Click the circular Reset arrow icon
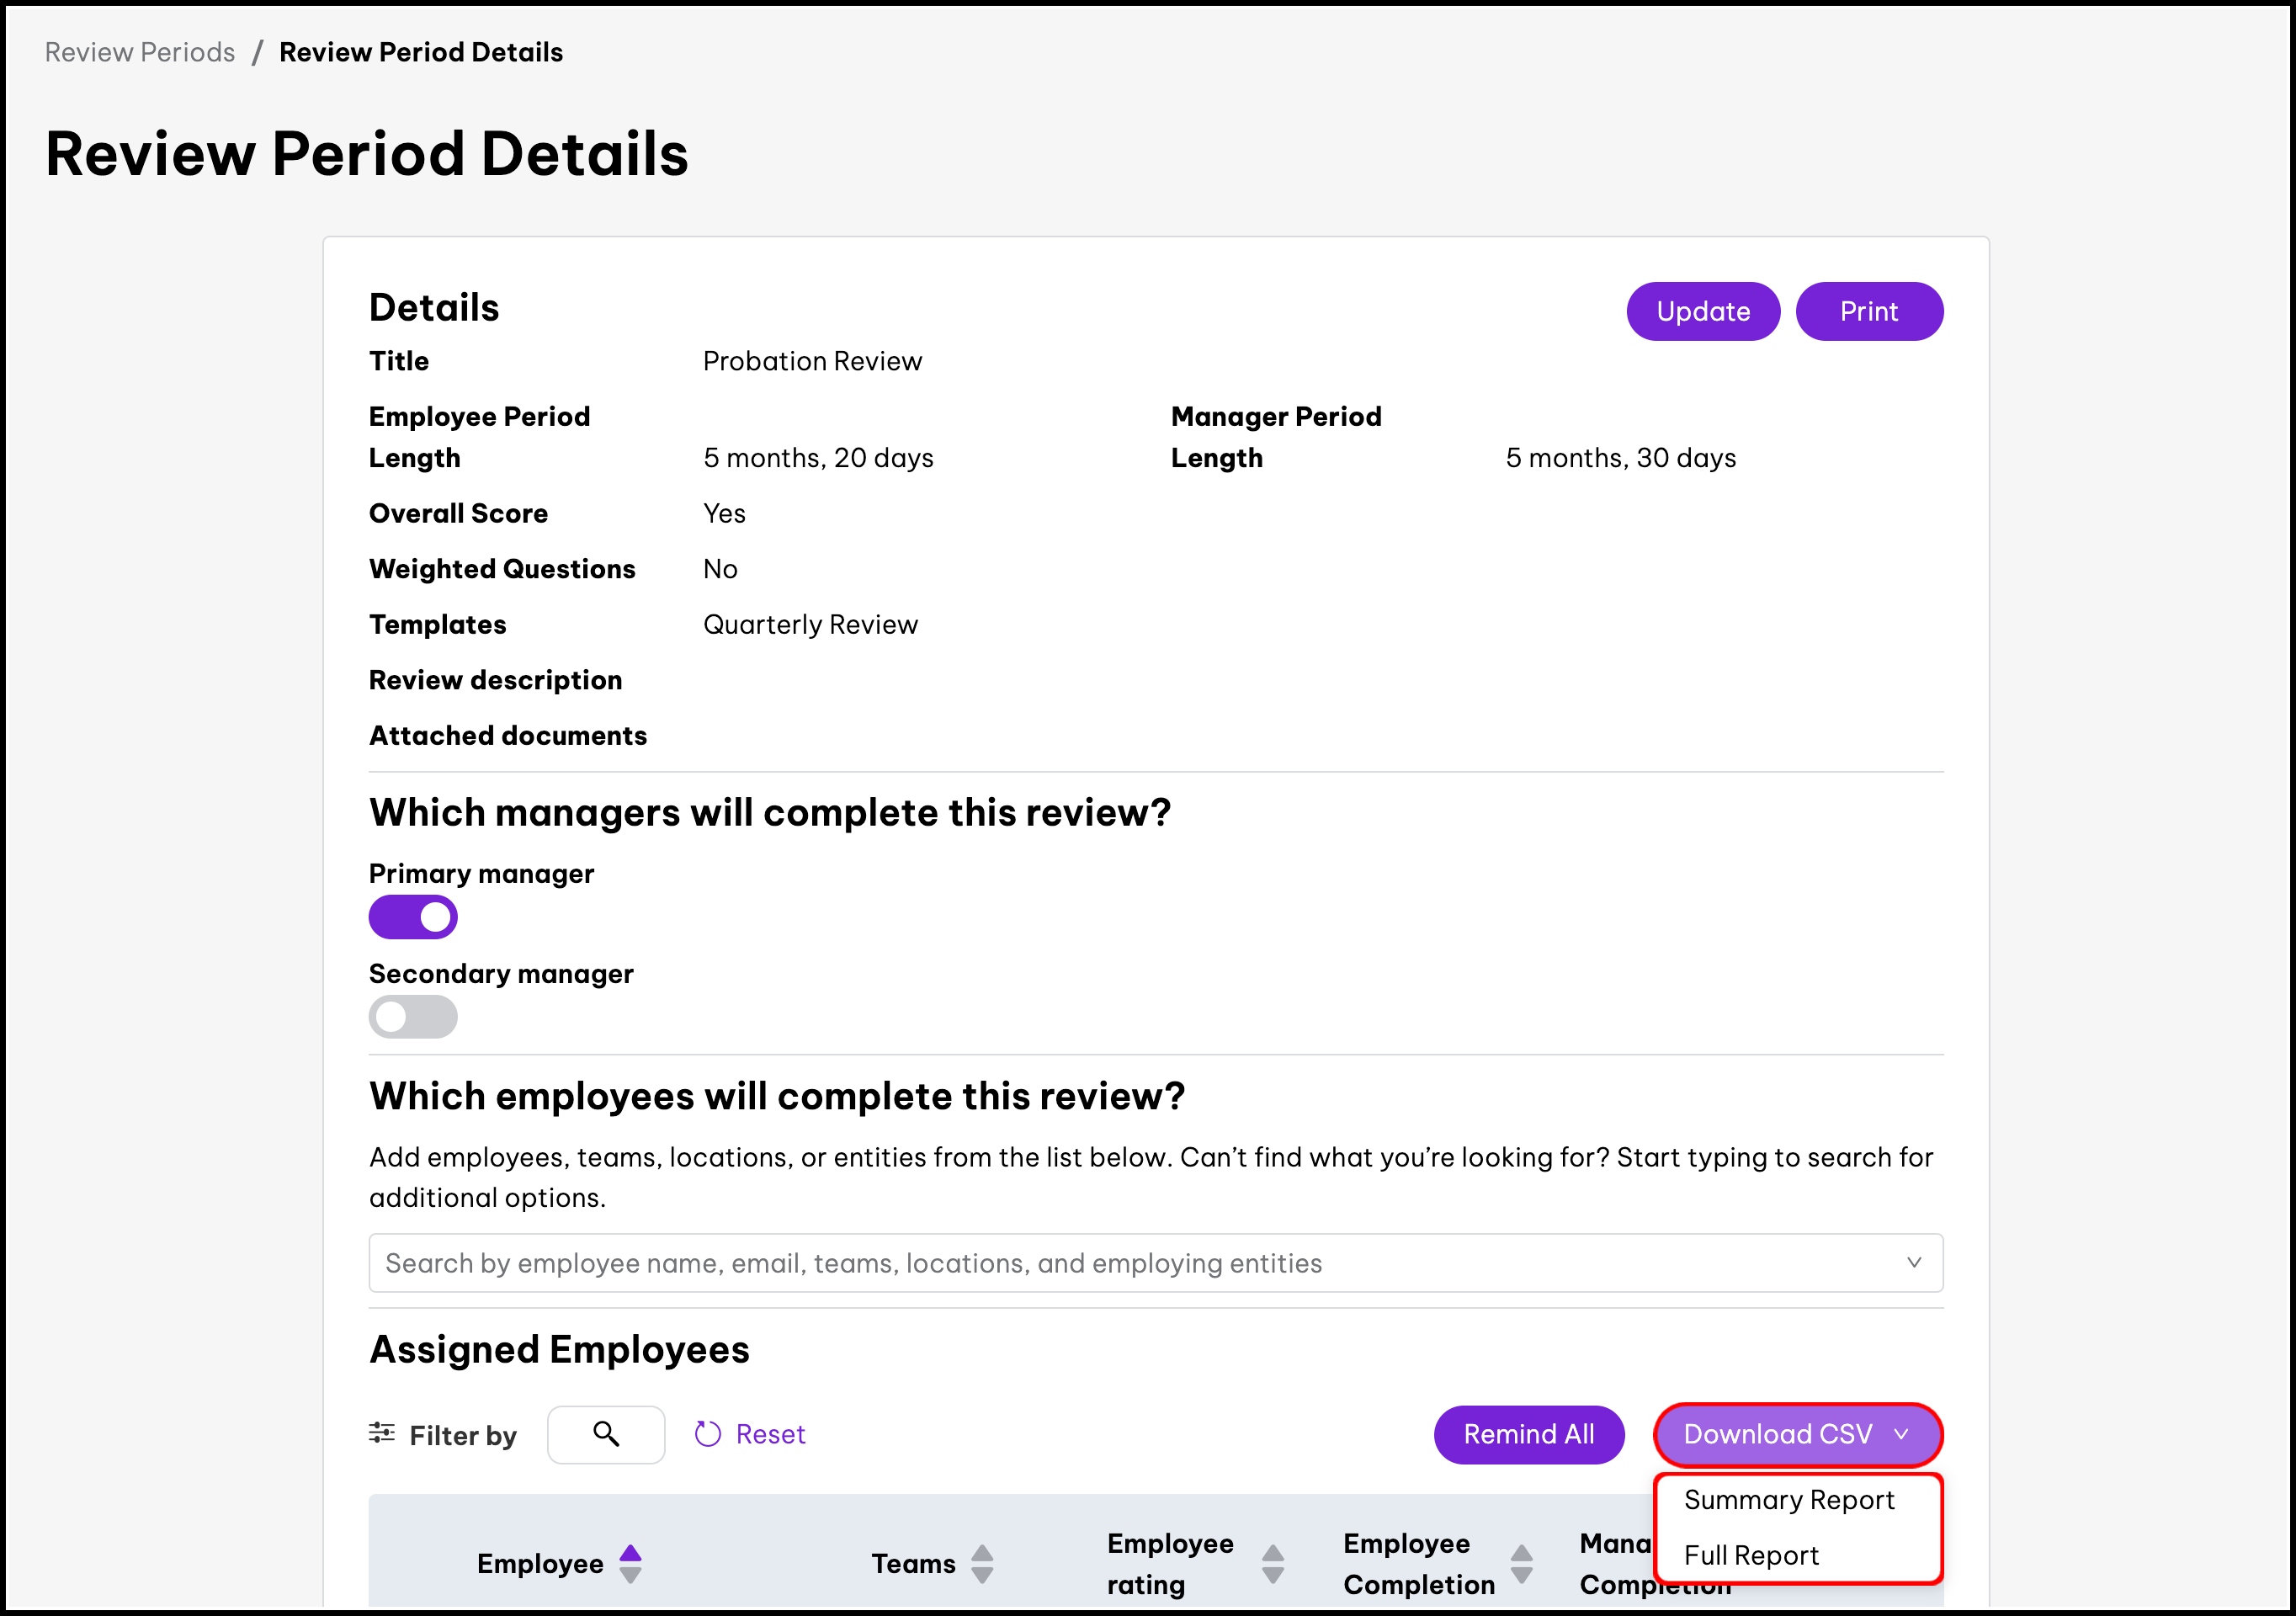 tap(707, 1434)
